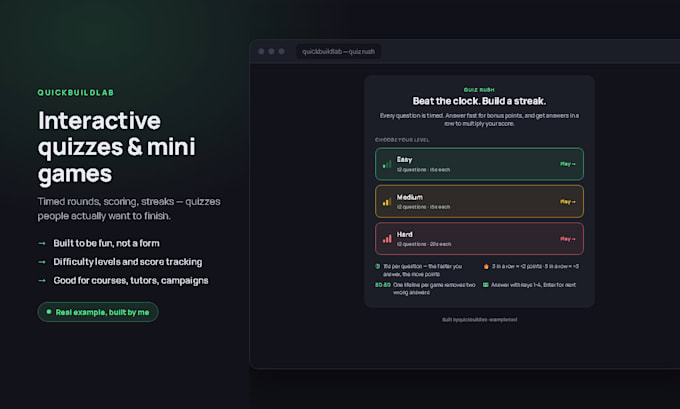Click the "per question — the faster you answer" hint
Screen dimensions: 680x409
tap(422, 270)
